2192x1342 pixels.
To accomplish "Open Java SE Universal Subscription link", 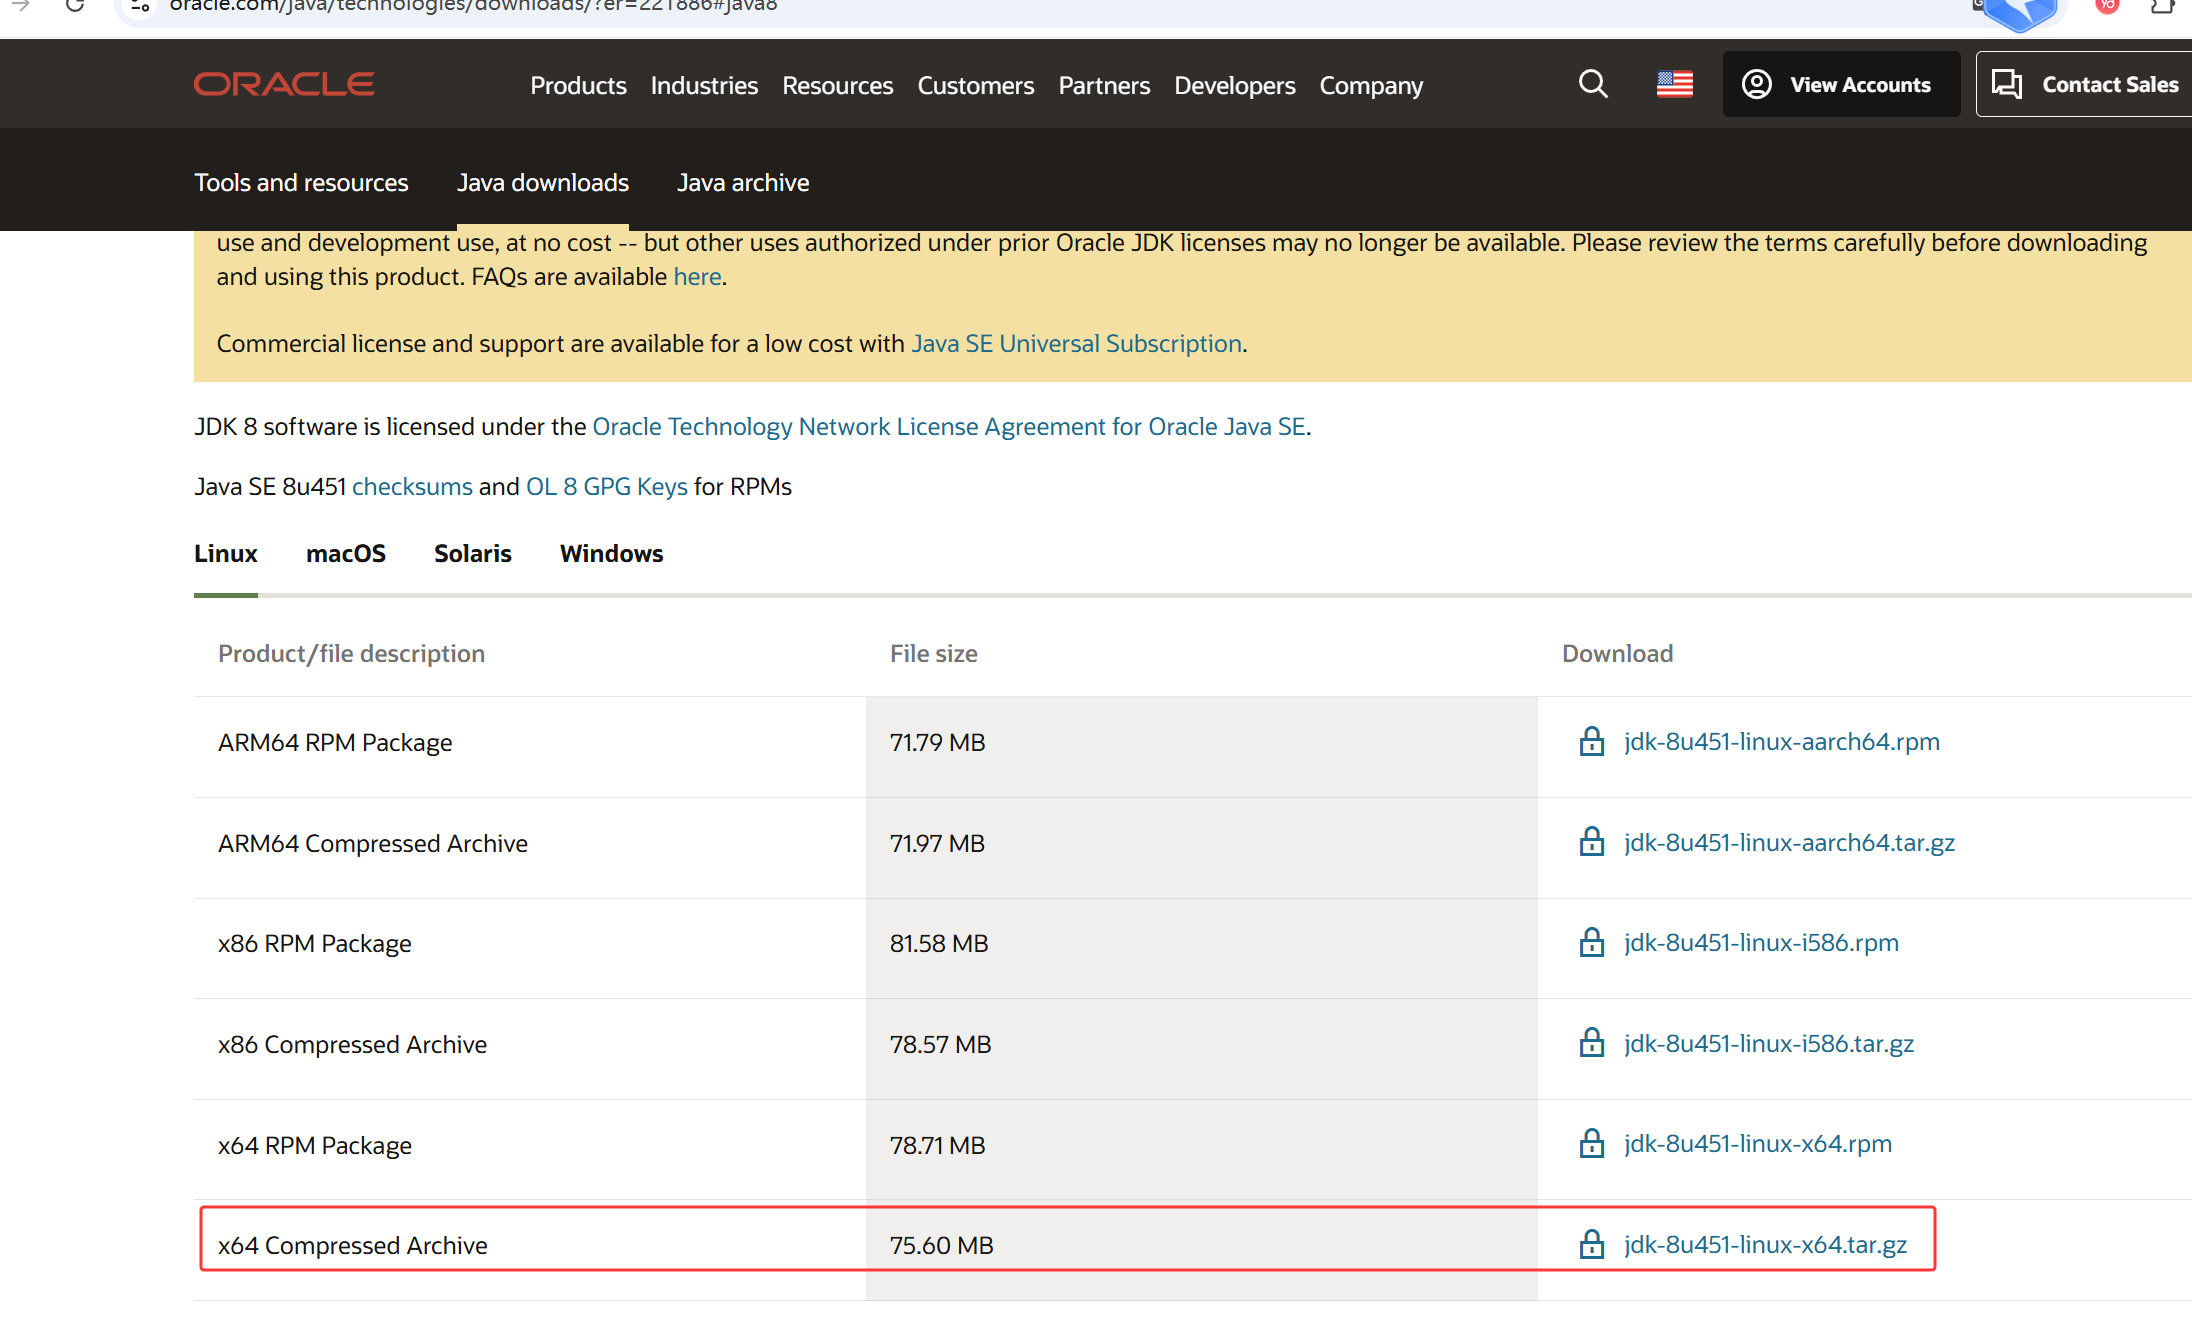I will coord(1076,344).
